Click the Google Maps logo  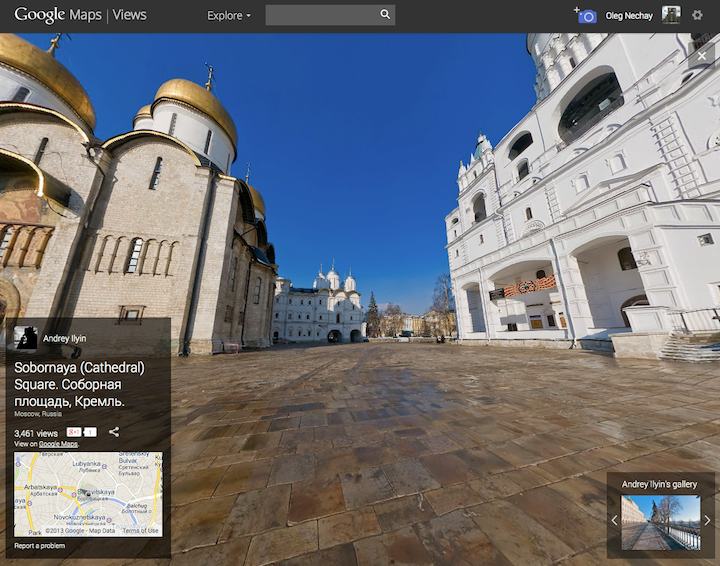(x=56, y=15)
